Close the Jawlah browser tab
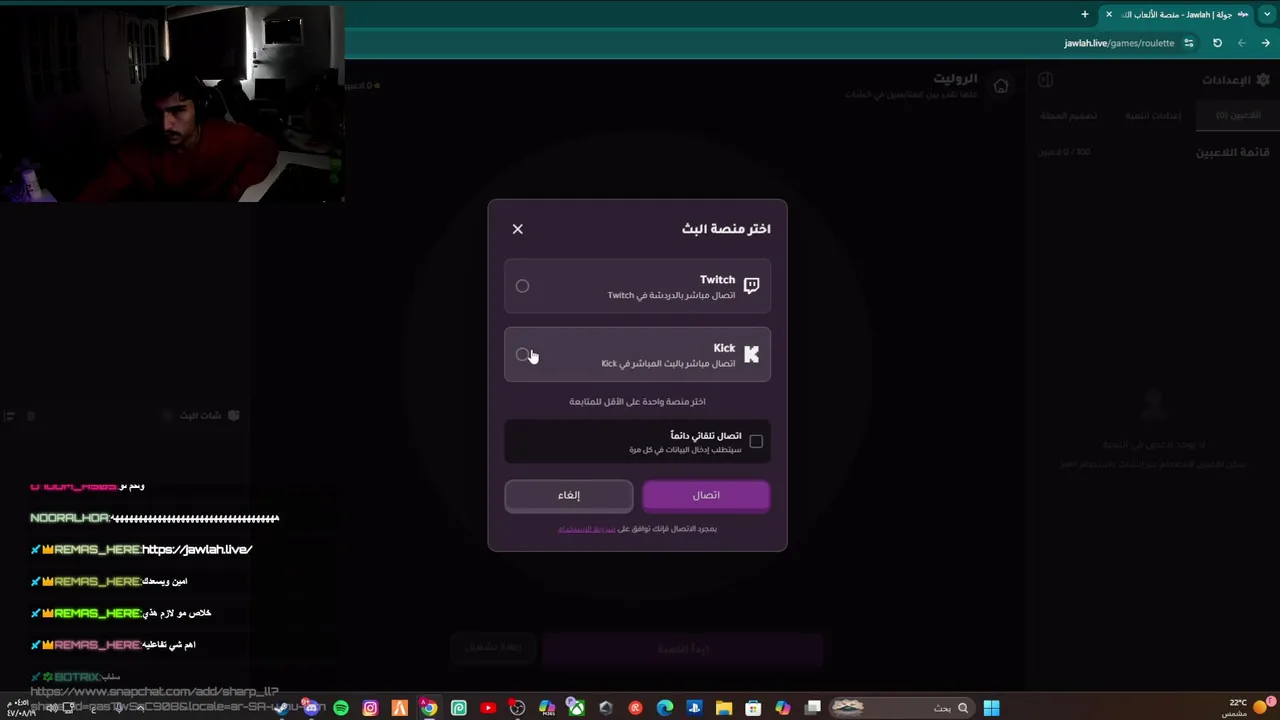Screen dimensions: 1280x720 1108,14
